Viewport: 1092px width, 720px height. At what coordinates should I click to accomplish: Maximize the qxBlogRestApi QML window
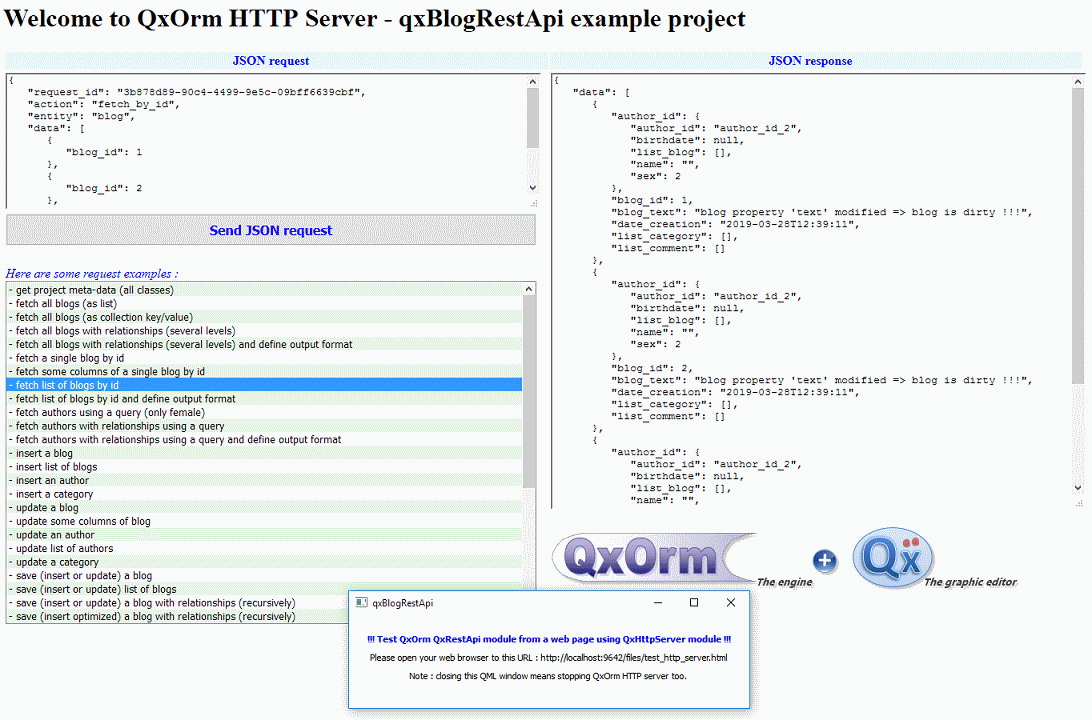pos(694,603)
